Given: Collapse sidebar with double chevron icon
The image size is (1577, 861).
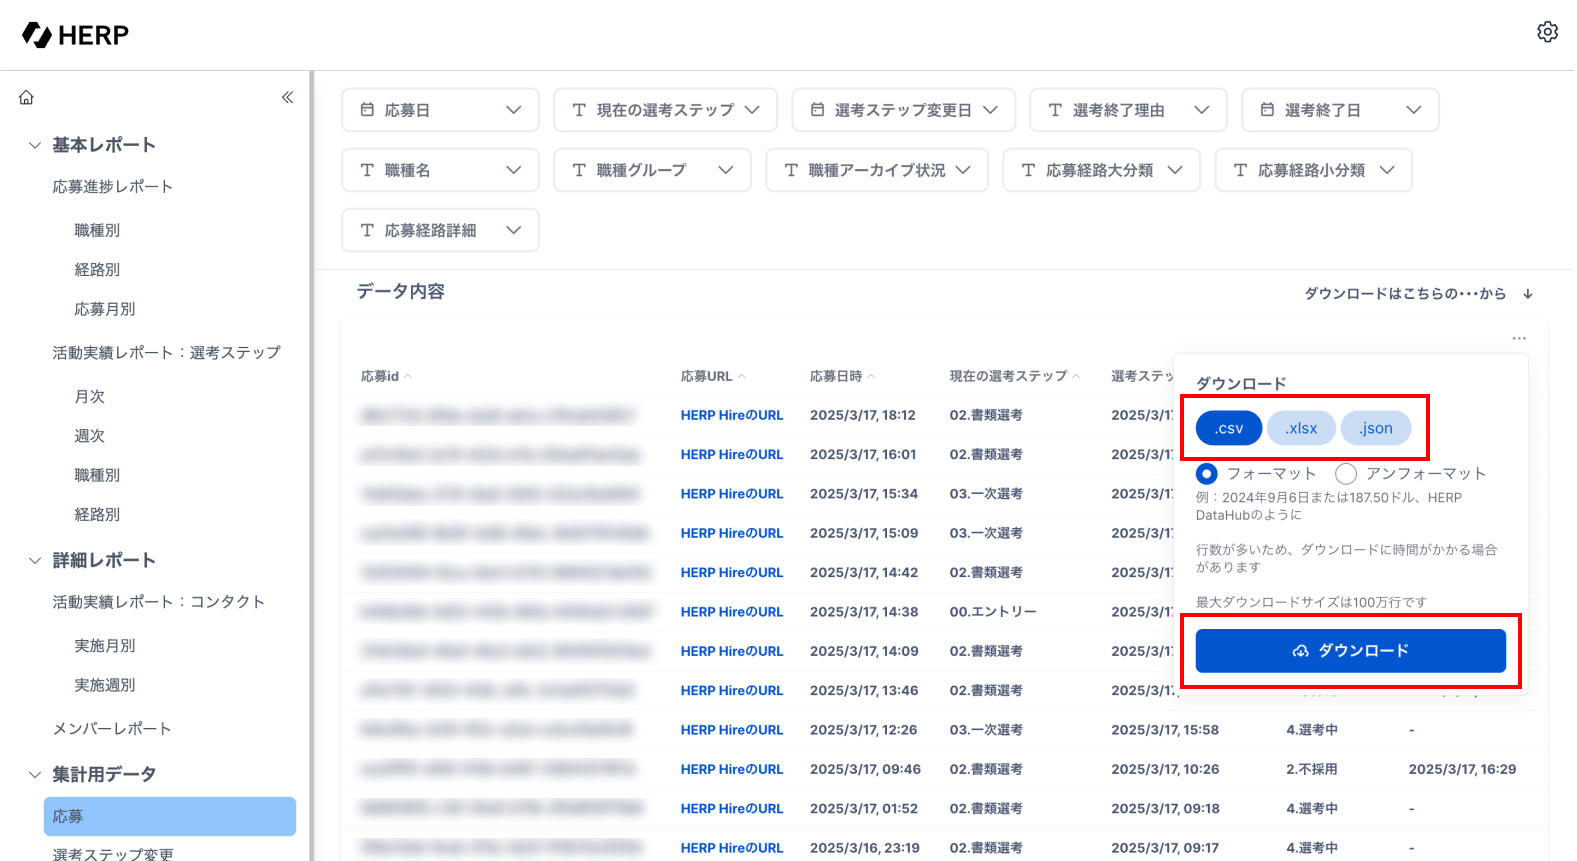Looking at the screenshot, I should tap(287, 97).
